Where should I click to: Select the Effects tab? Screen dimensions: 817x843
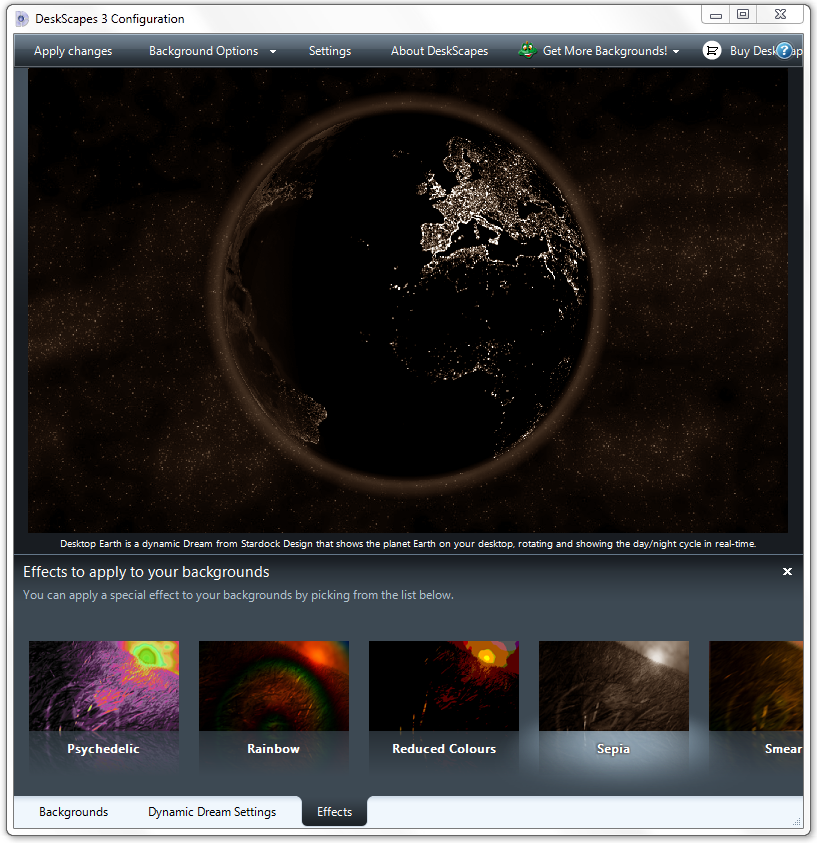click(x=334, y=811)
